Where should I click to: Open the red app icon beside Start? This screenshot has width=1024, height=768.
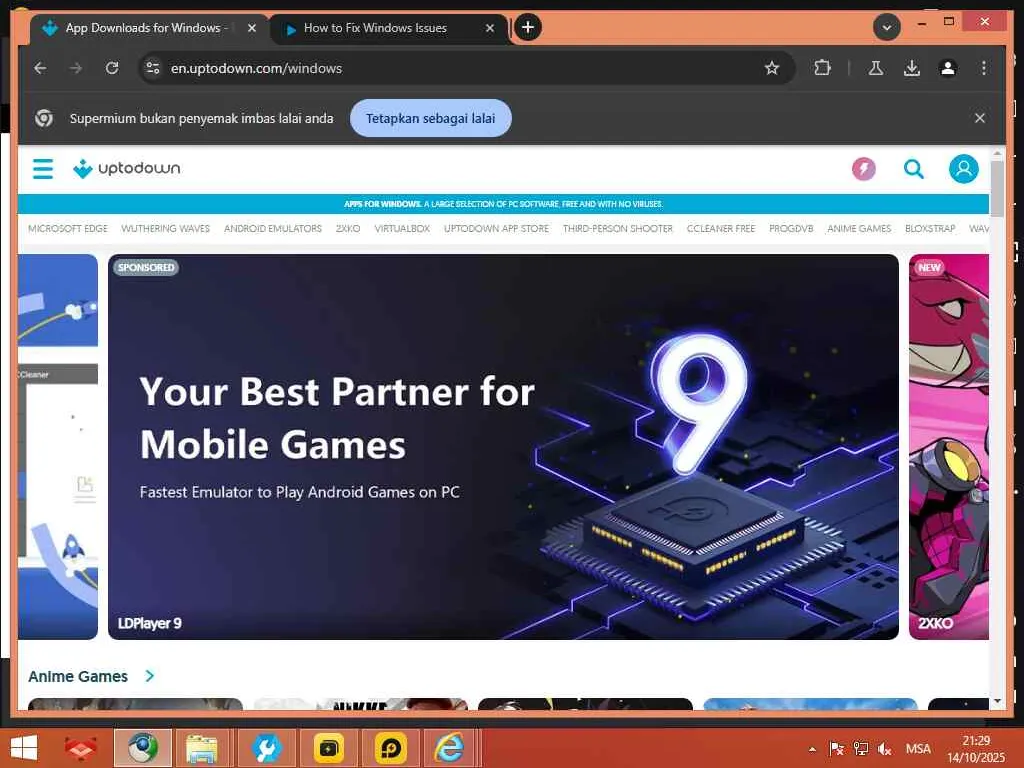(81, 748)
